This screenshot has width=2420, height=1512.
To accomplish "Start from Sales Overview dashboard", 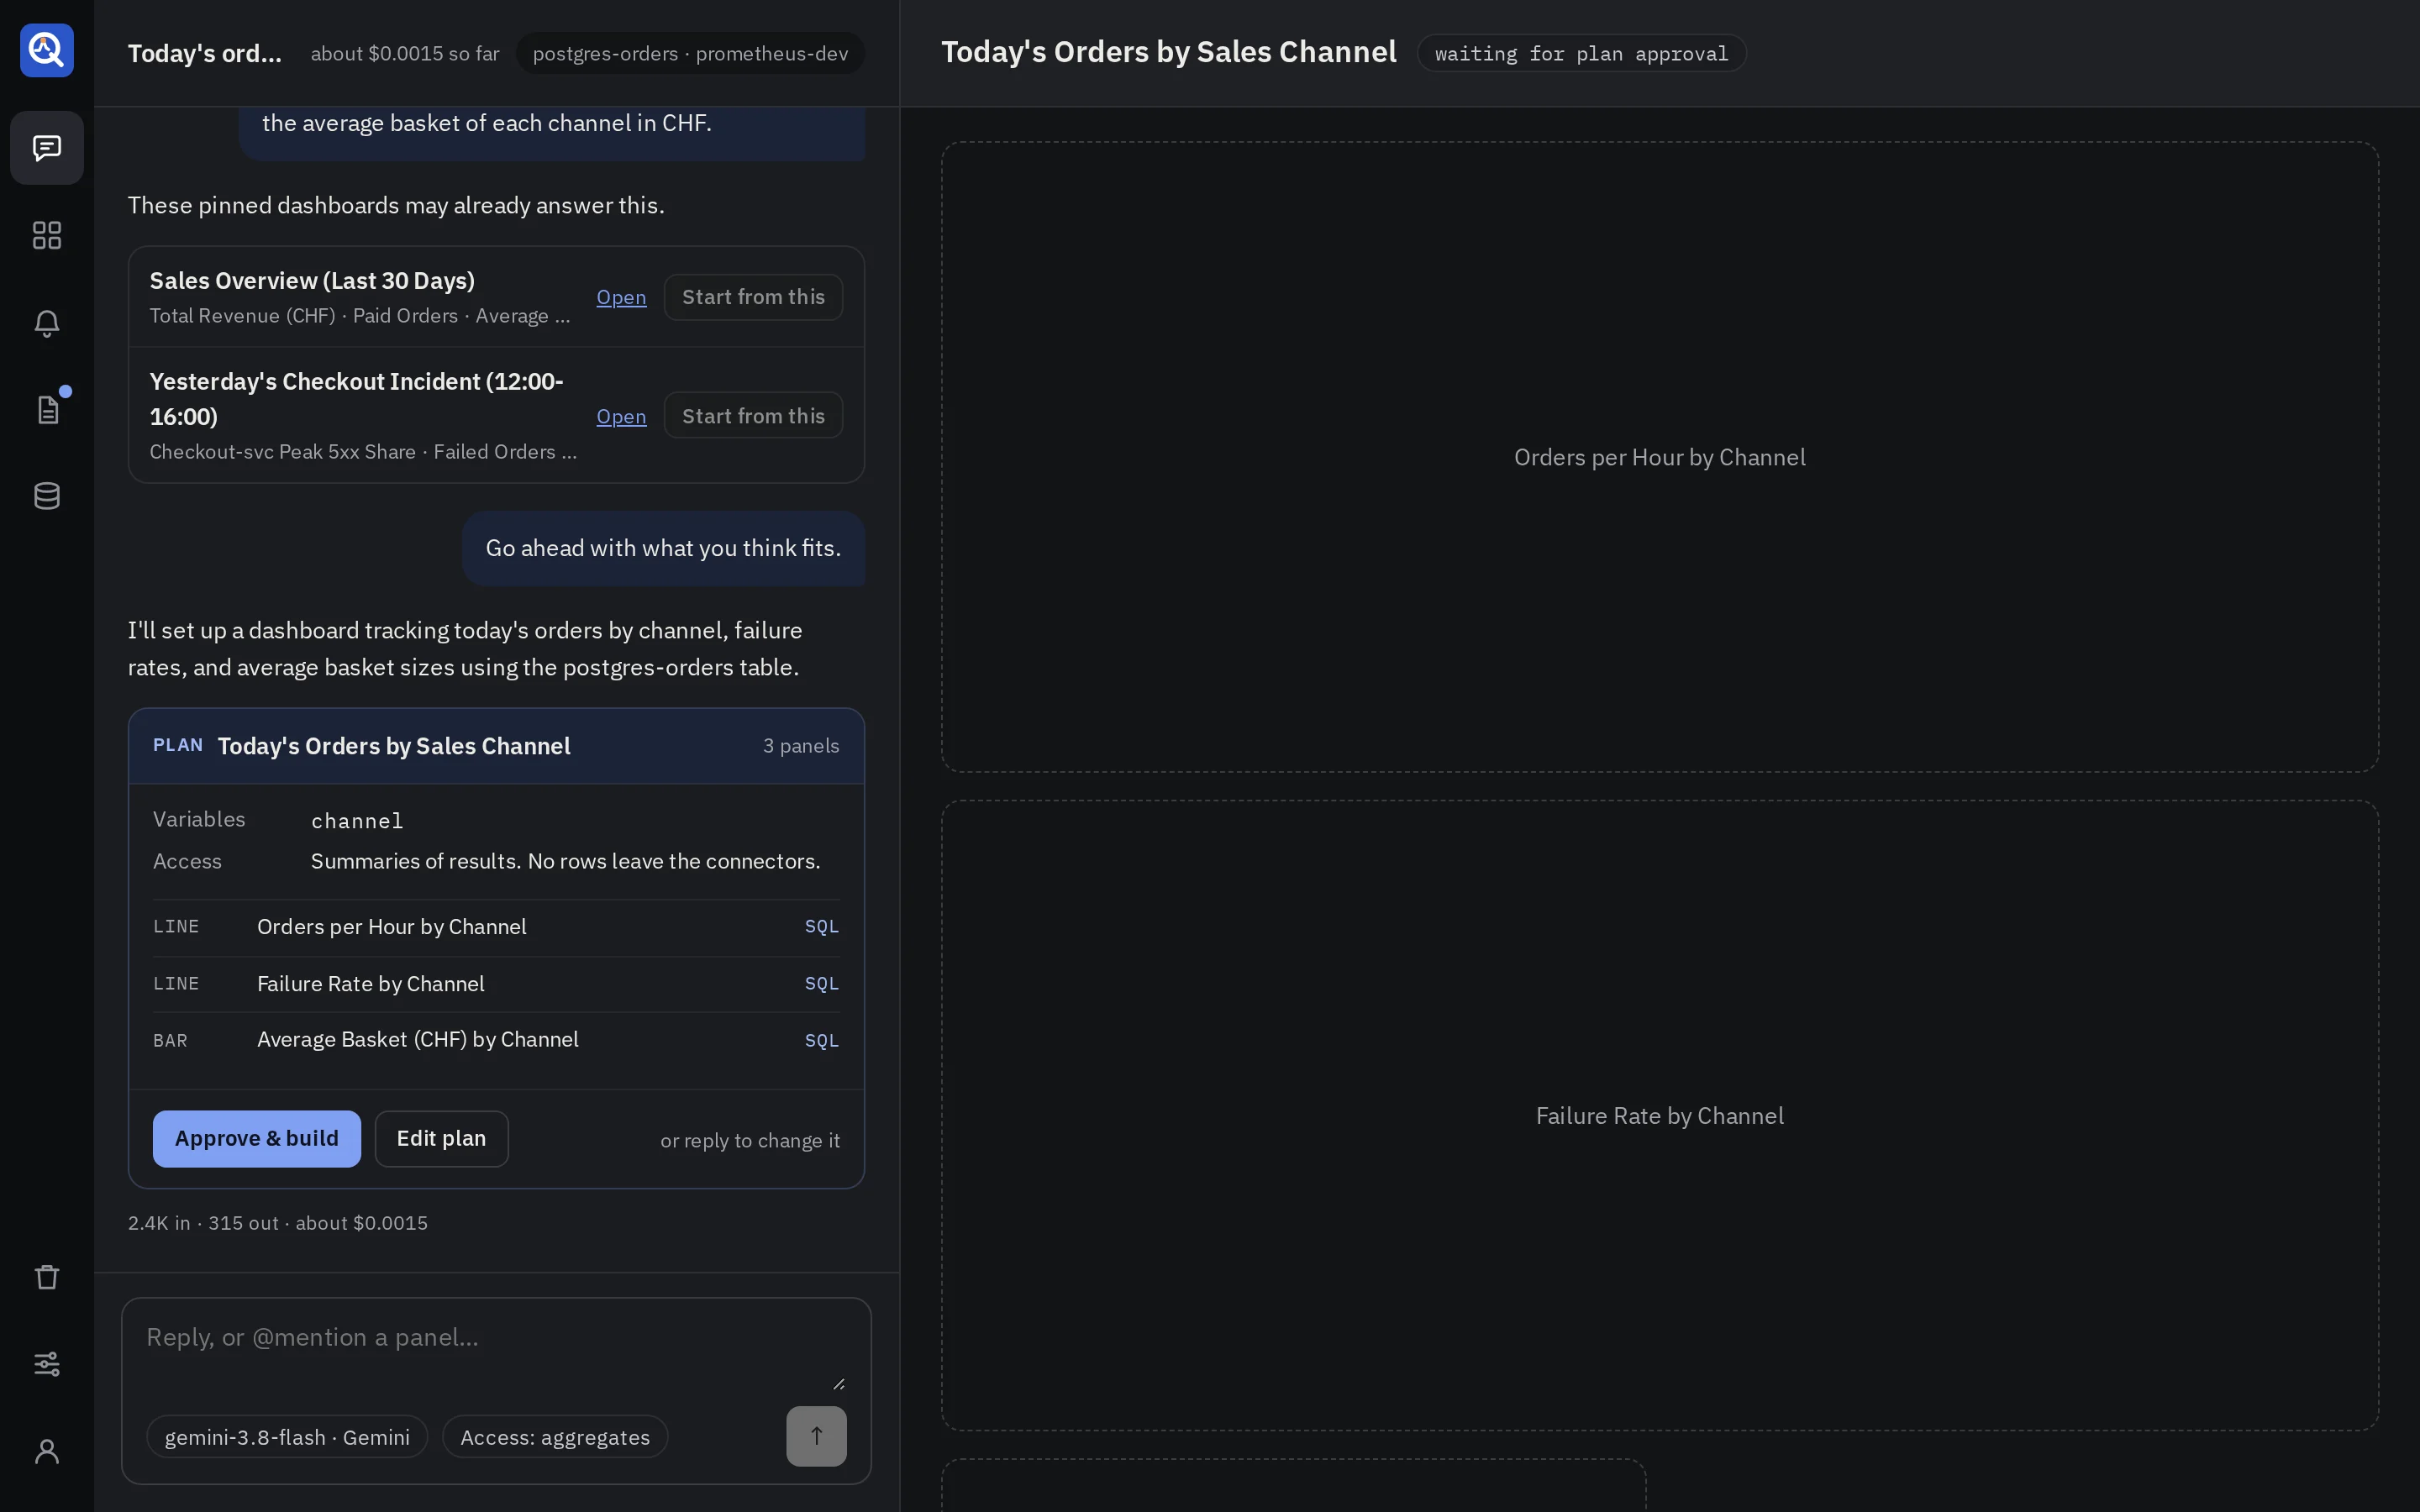I will click(753, 297).
